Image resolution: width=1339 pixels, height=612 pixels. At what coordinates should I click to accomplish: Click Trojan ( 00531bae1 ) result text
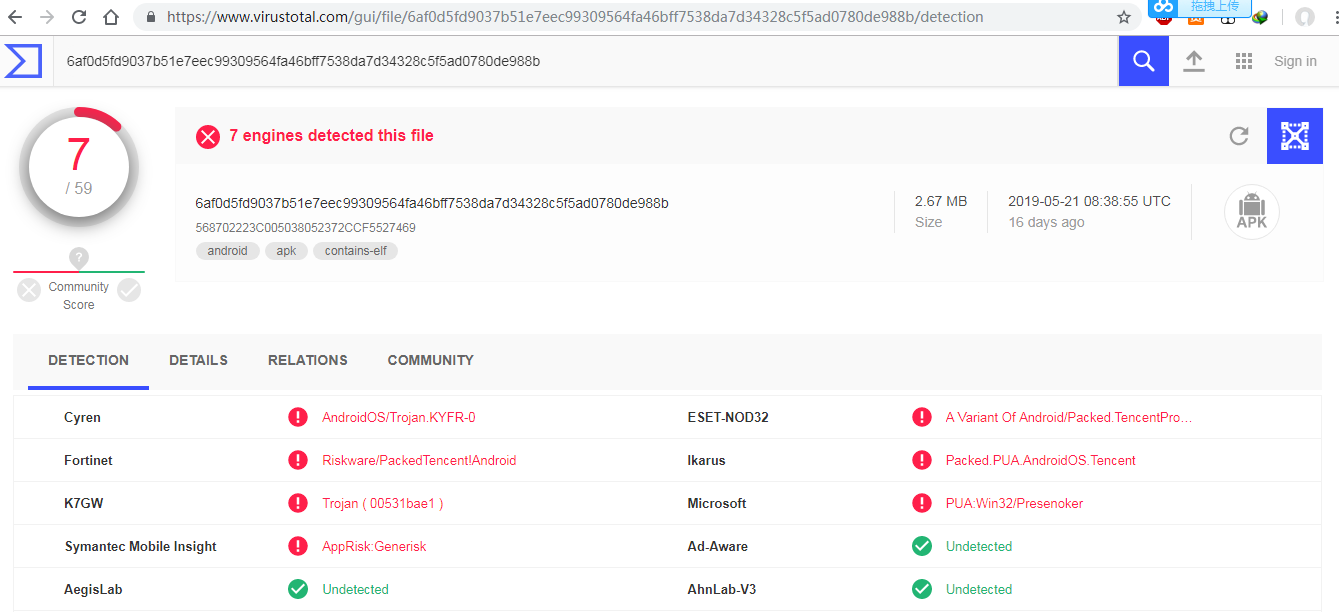point(382,504)
